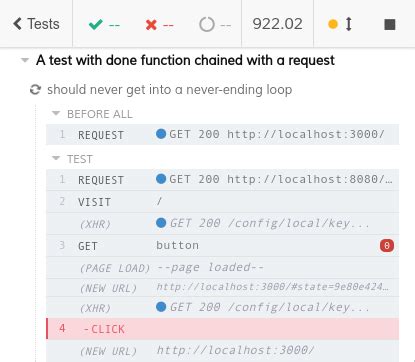This screenshot has height=362, width=415.
Task: Select the VISIT / command
Action: 222,202
